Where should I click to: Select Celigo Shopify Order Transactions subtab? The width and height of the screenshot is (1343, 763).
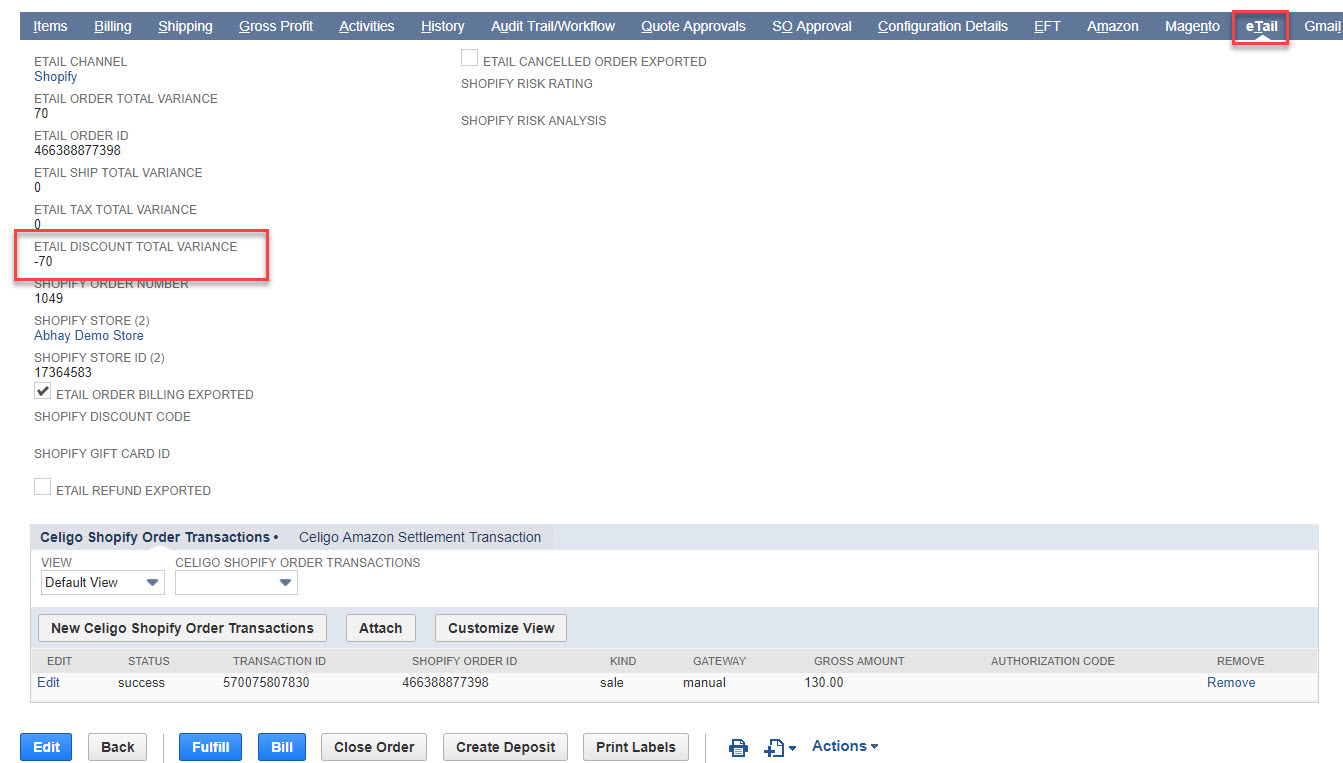click(x=159, y=537)
